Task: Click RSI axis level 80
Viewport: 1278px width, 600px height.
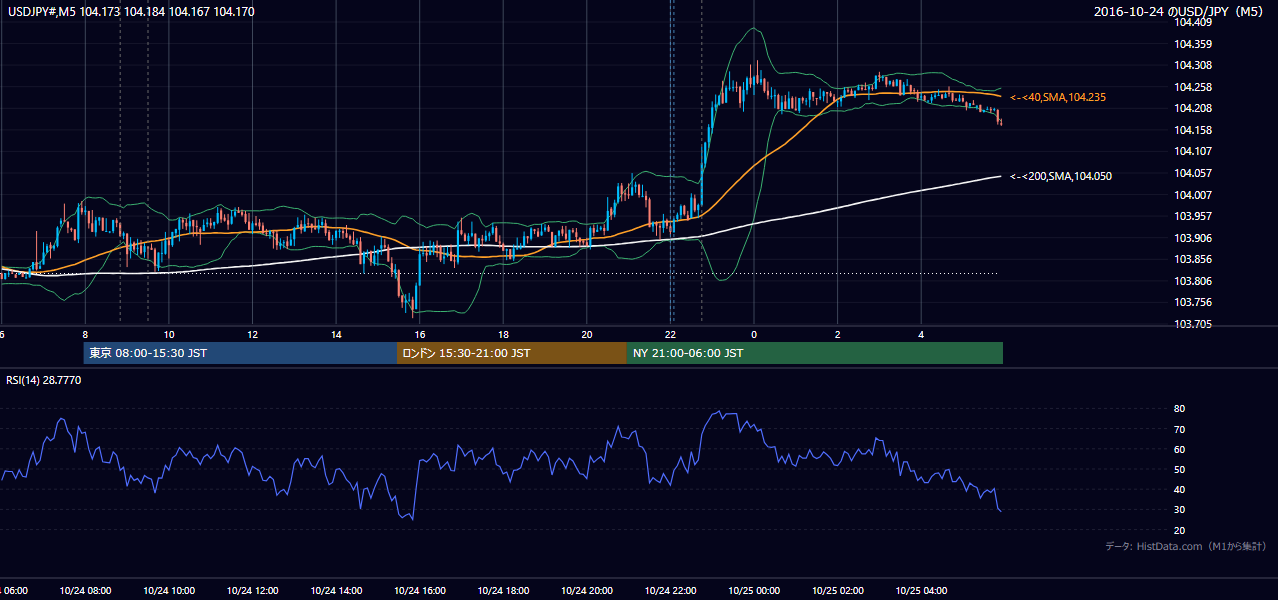Action: click(1180, 409)
